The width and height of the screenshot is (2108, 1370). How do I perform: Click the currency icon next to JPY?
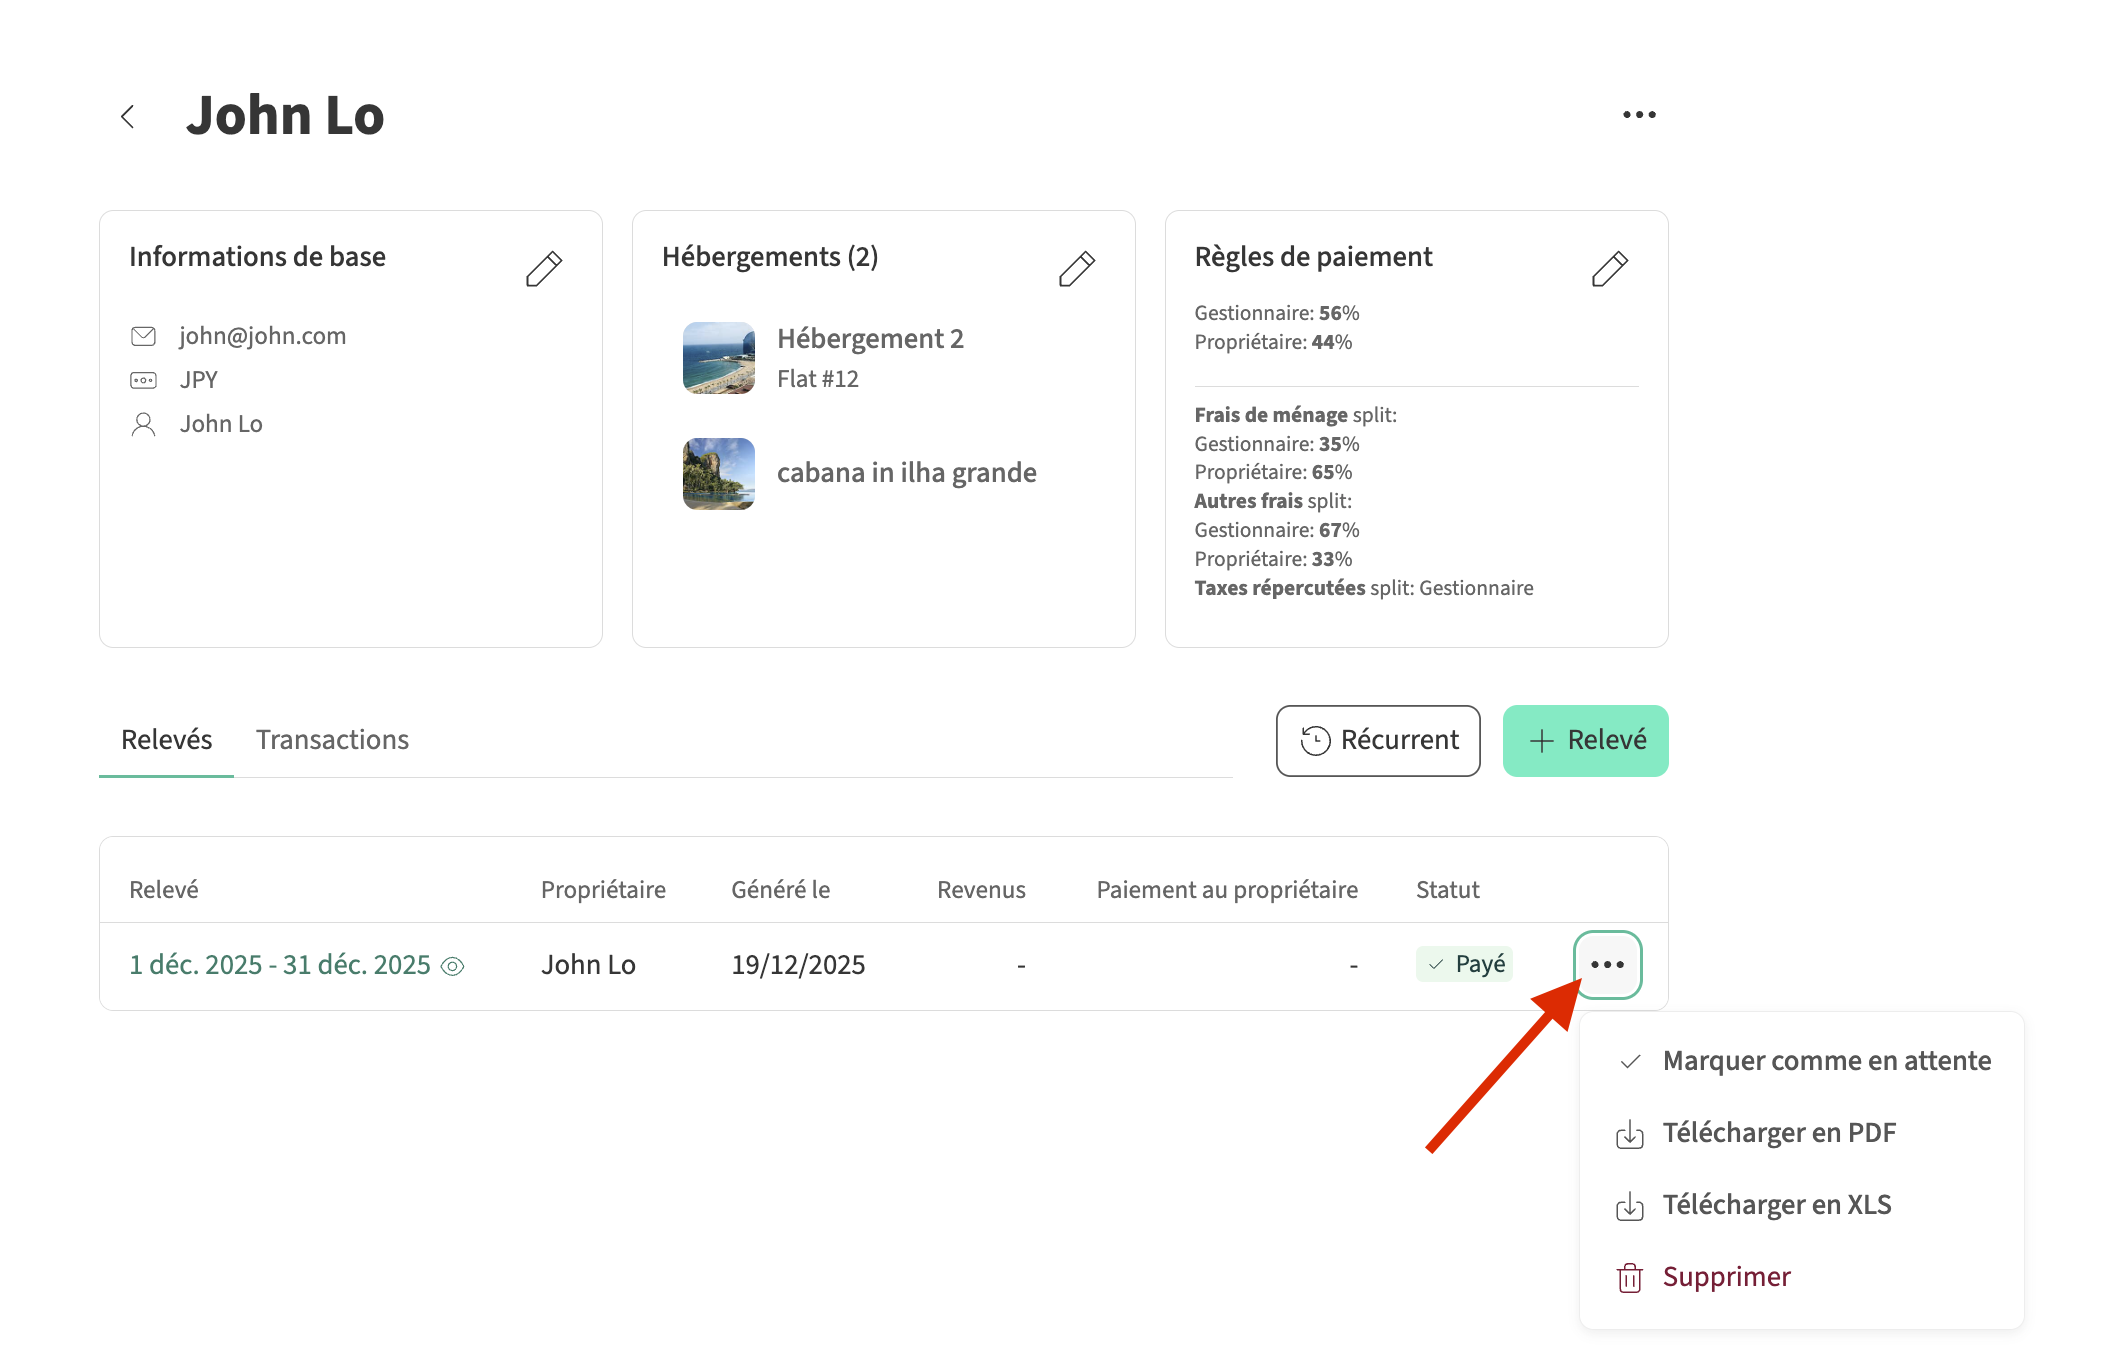(x=144, y=380)
